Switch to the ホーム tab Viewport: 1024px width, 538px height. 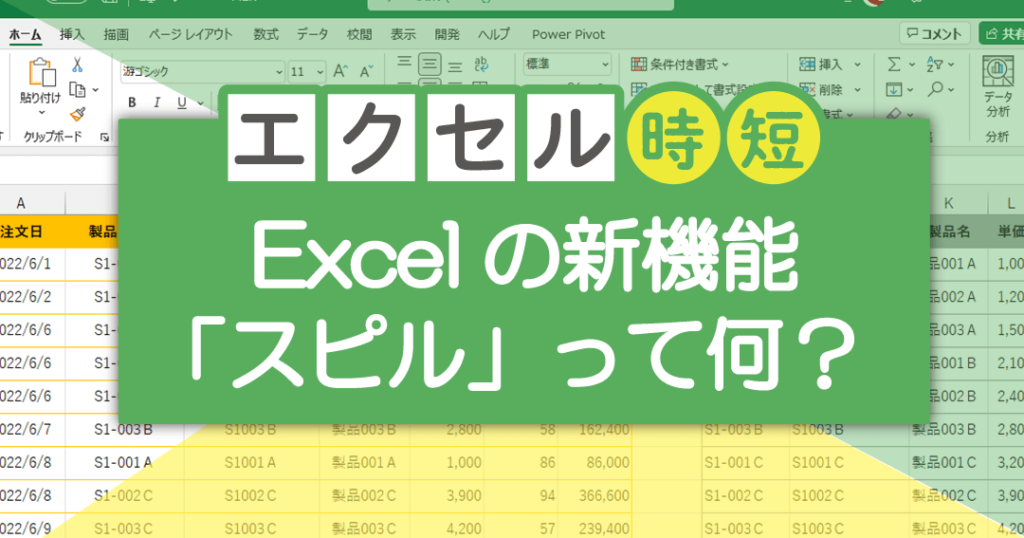(x=25, y=35)
